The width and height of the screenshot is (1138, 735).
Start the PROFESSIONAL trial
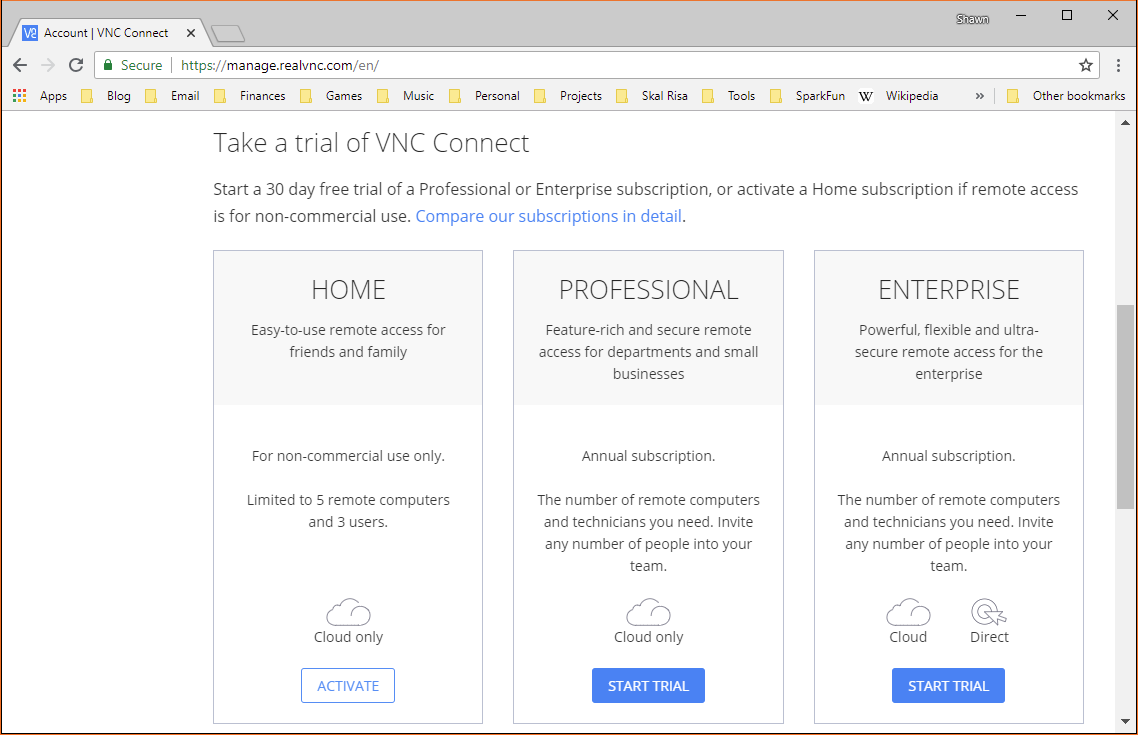click(648, 686)
